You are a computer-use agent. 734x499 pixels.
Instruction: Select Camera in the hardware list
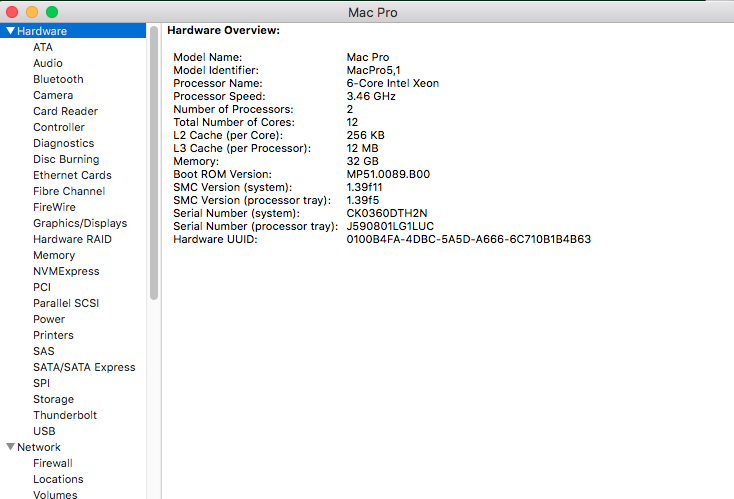(53, 95)
